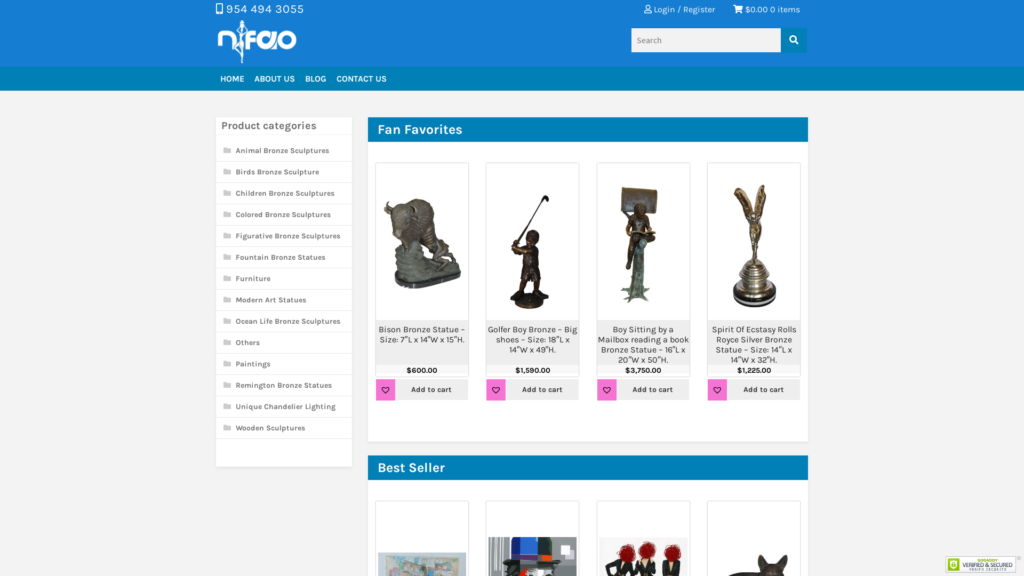
Task: Open the BLOG menu item
Action: click(315, 79)
